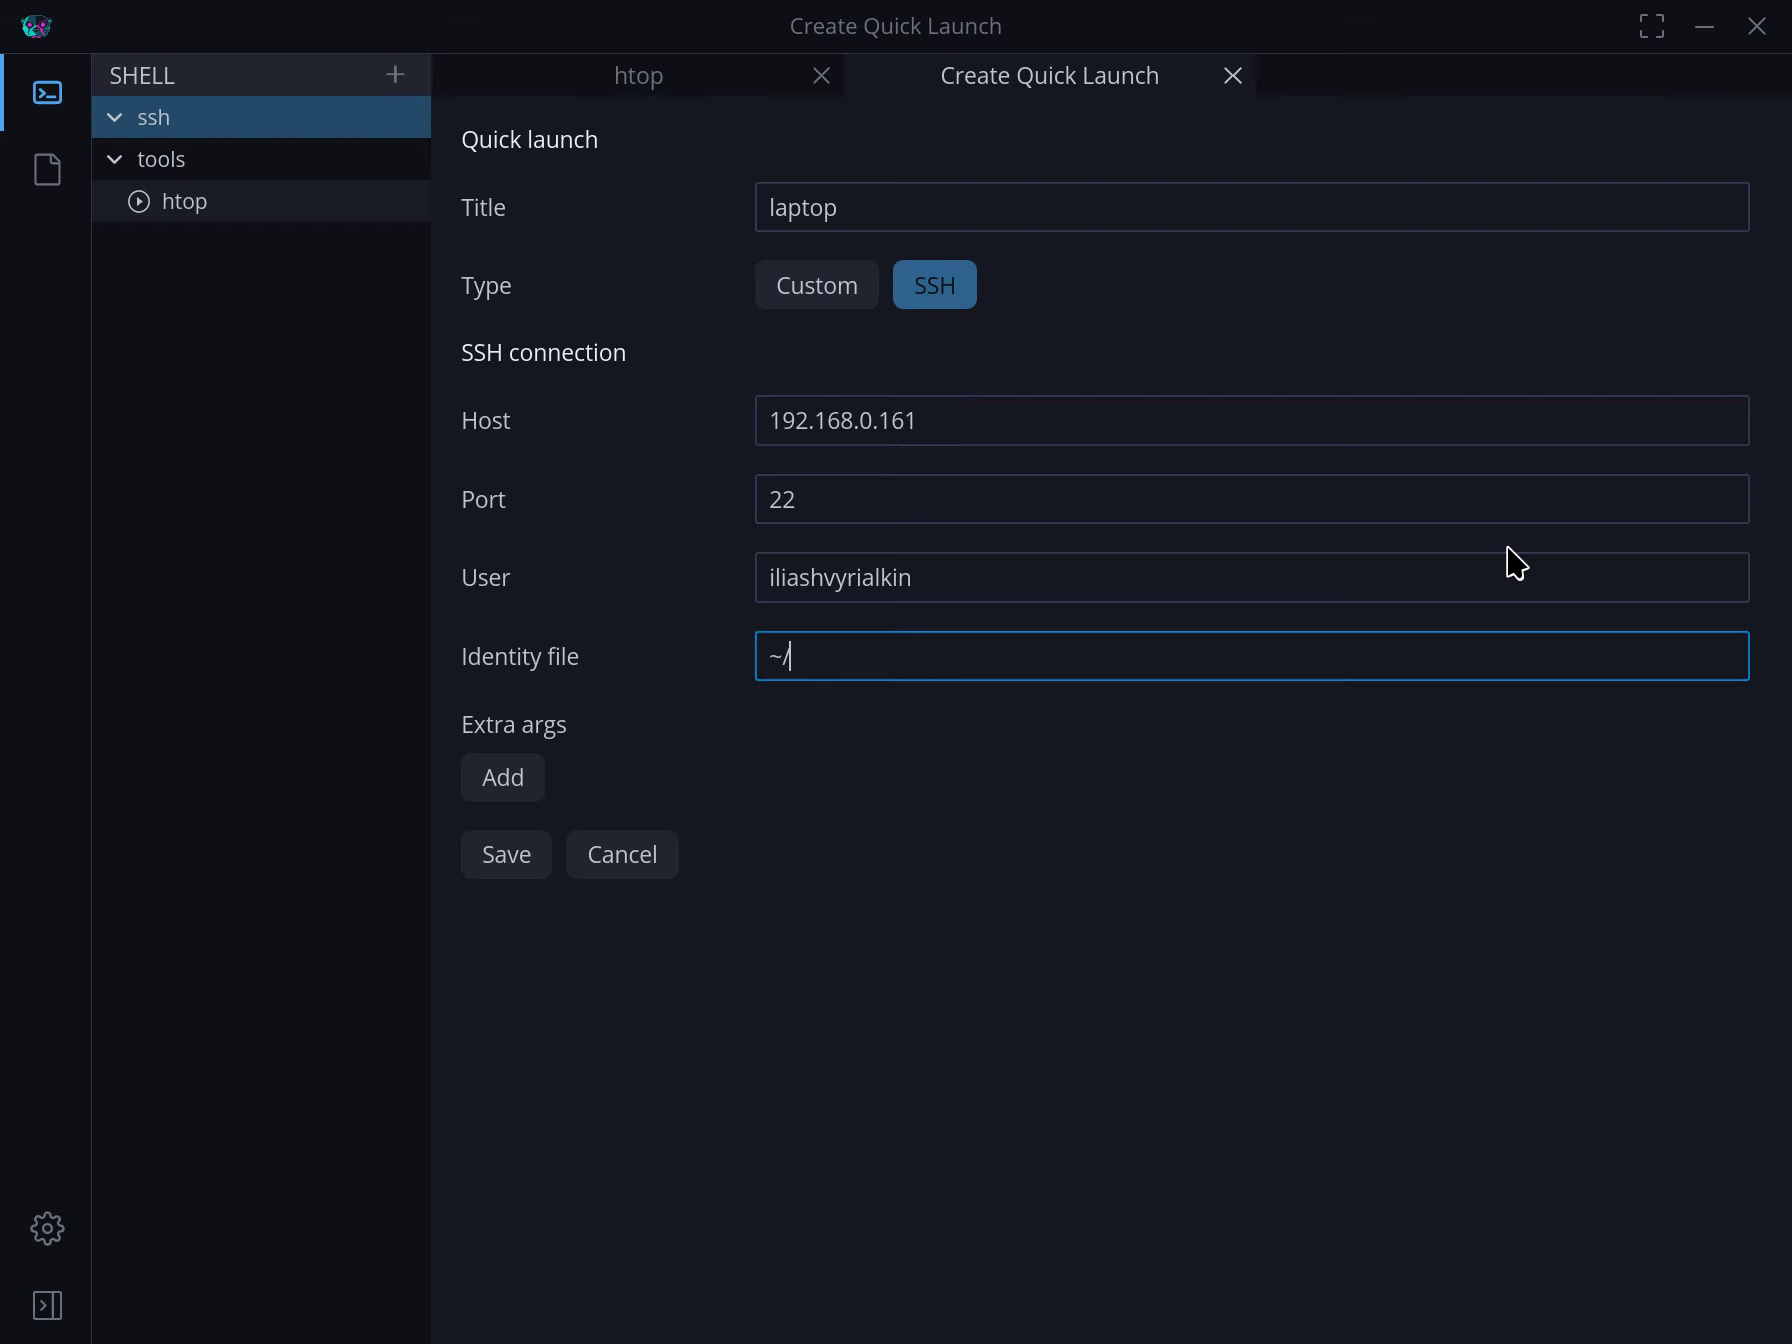The height and width of the screenshot is (1344, 1792).
Task: Click the Host input field
Action: [1252, 420]
